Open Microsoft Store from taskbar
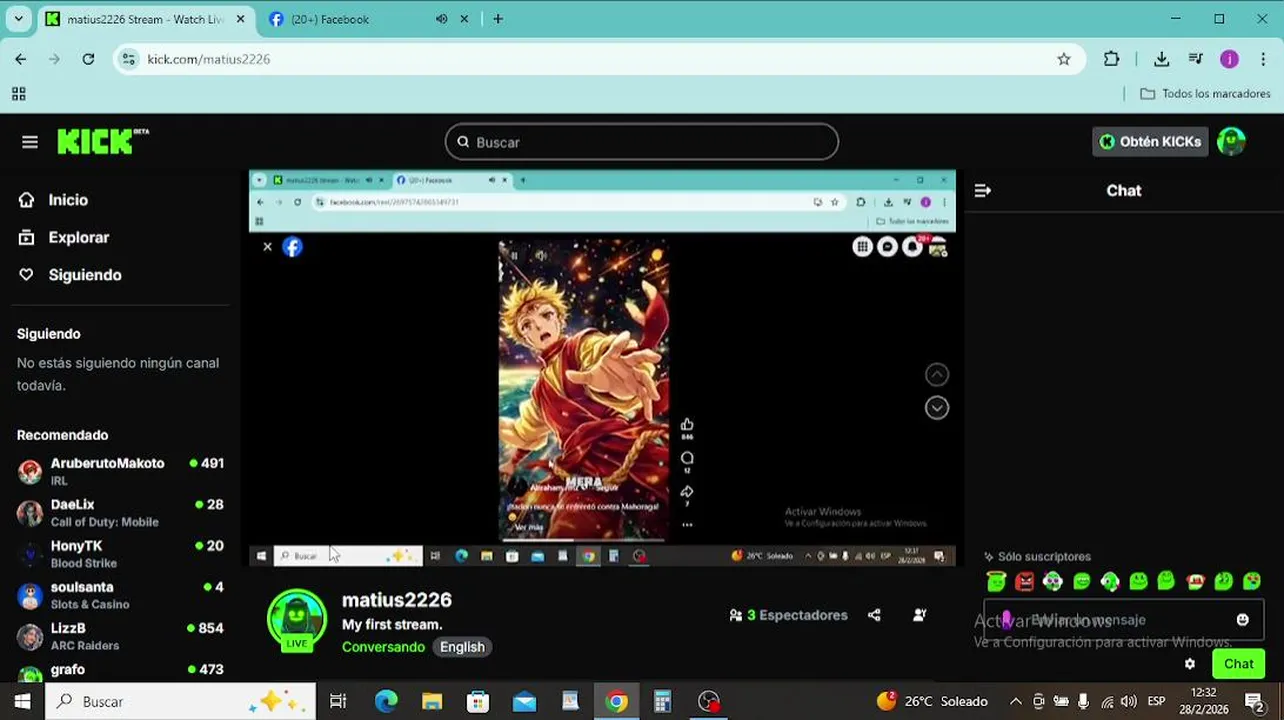The image size is (1284, 720). coord(478,702)
